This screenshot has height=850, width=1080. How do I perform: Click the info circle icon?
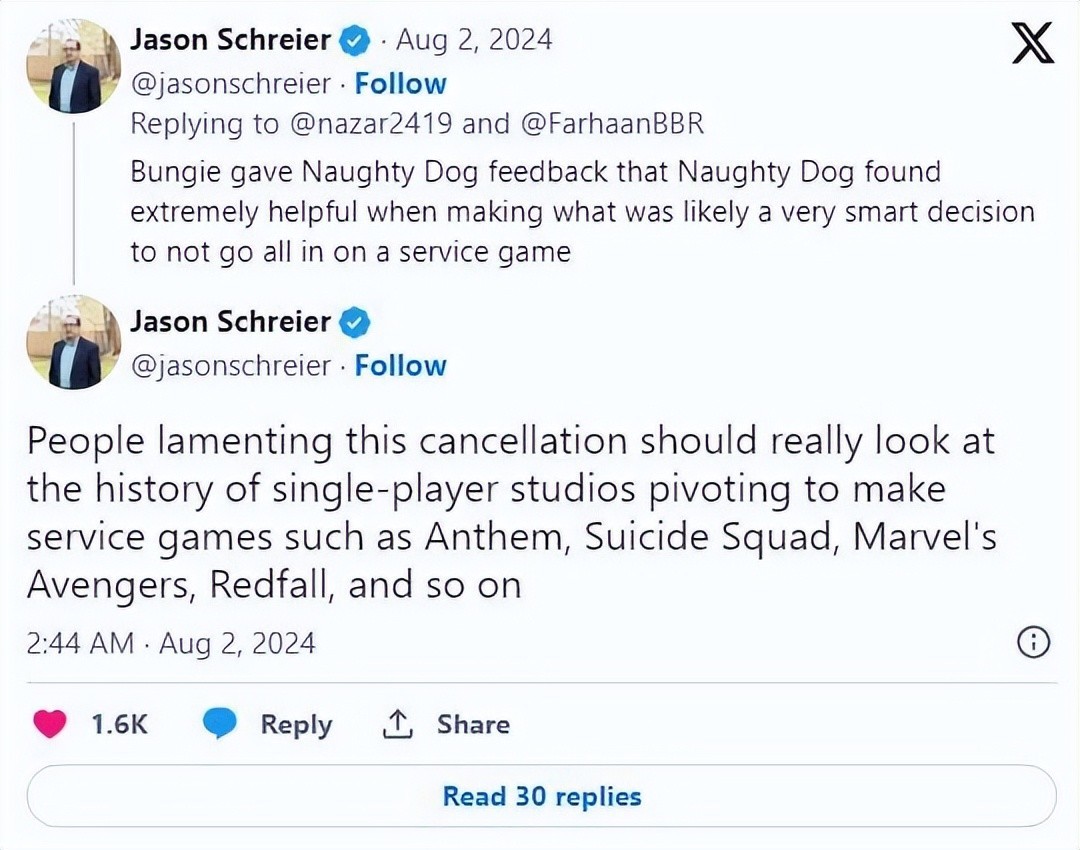(1033, 643)
